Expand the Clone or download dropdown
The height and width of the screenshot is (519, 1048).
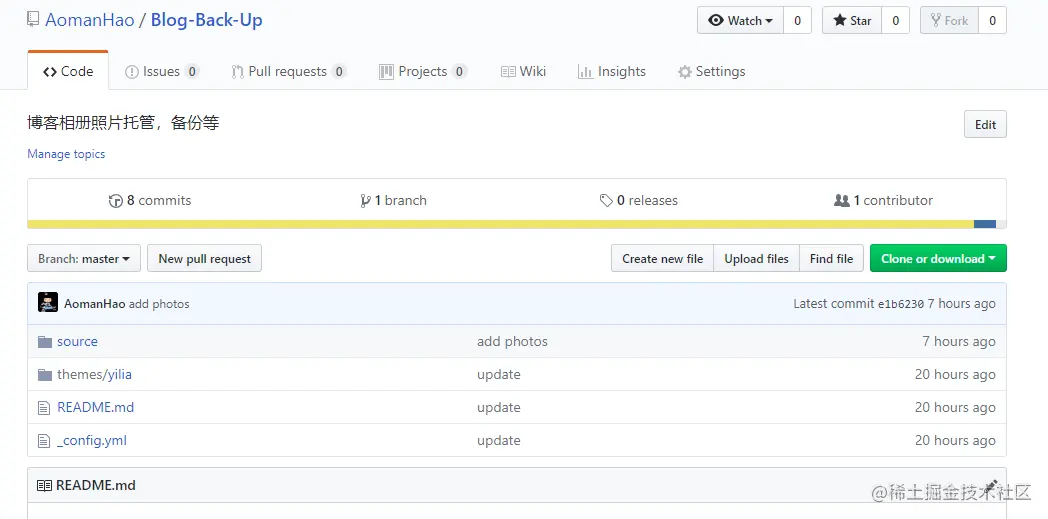pos(938,258)
